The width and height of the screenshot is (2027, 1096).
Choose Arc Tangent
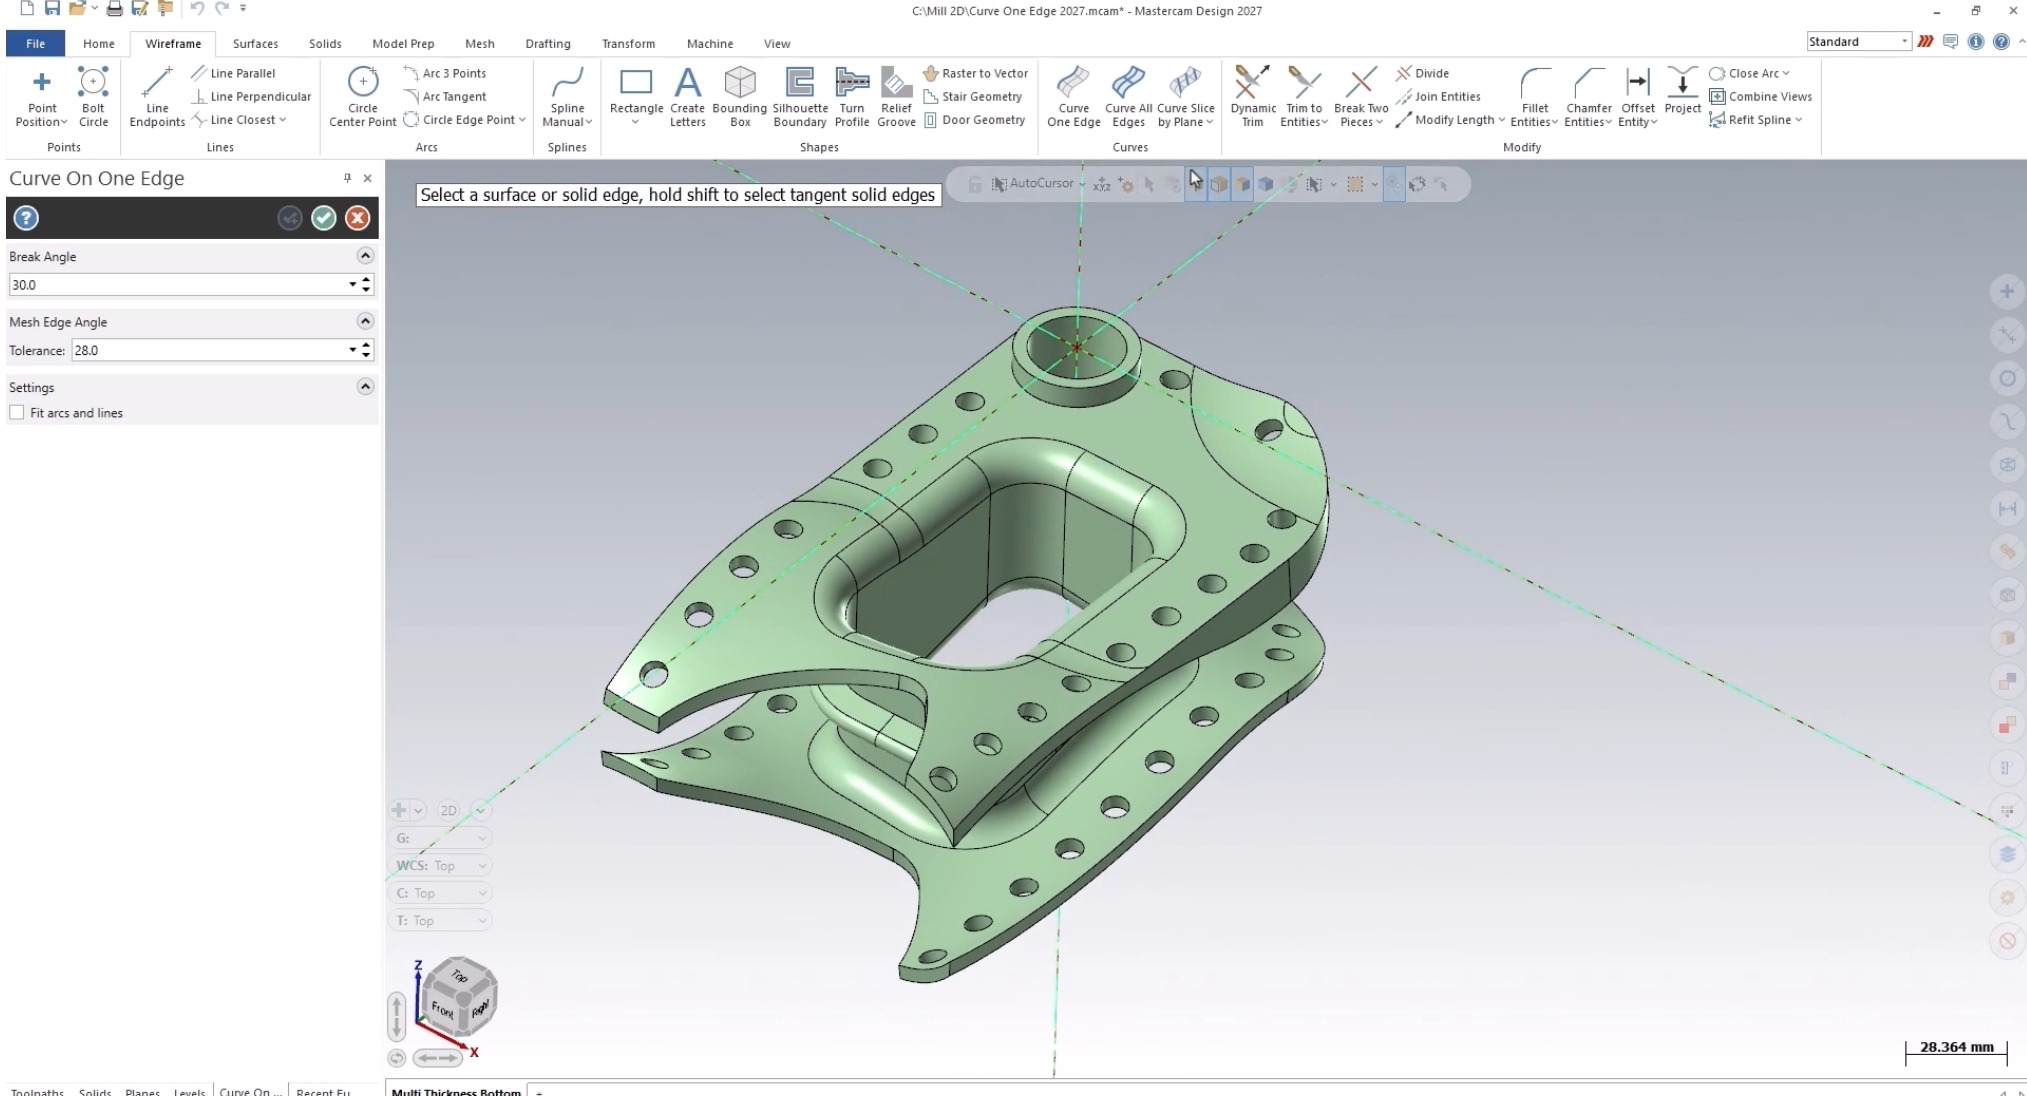tap(444, 96)
